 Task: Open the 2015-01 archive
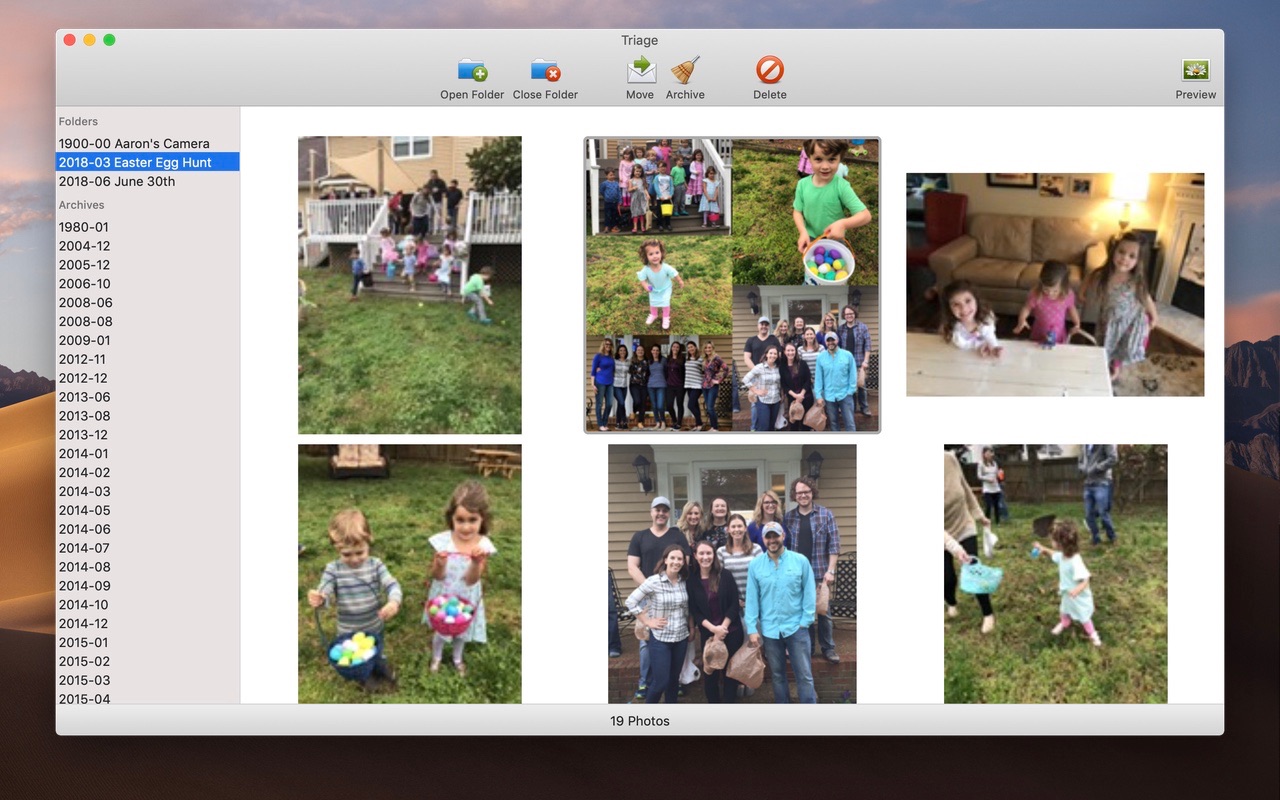(148, 643)
